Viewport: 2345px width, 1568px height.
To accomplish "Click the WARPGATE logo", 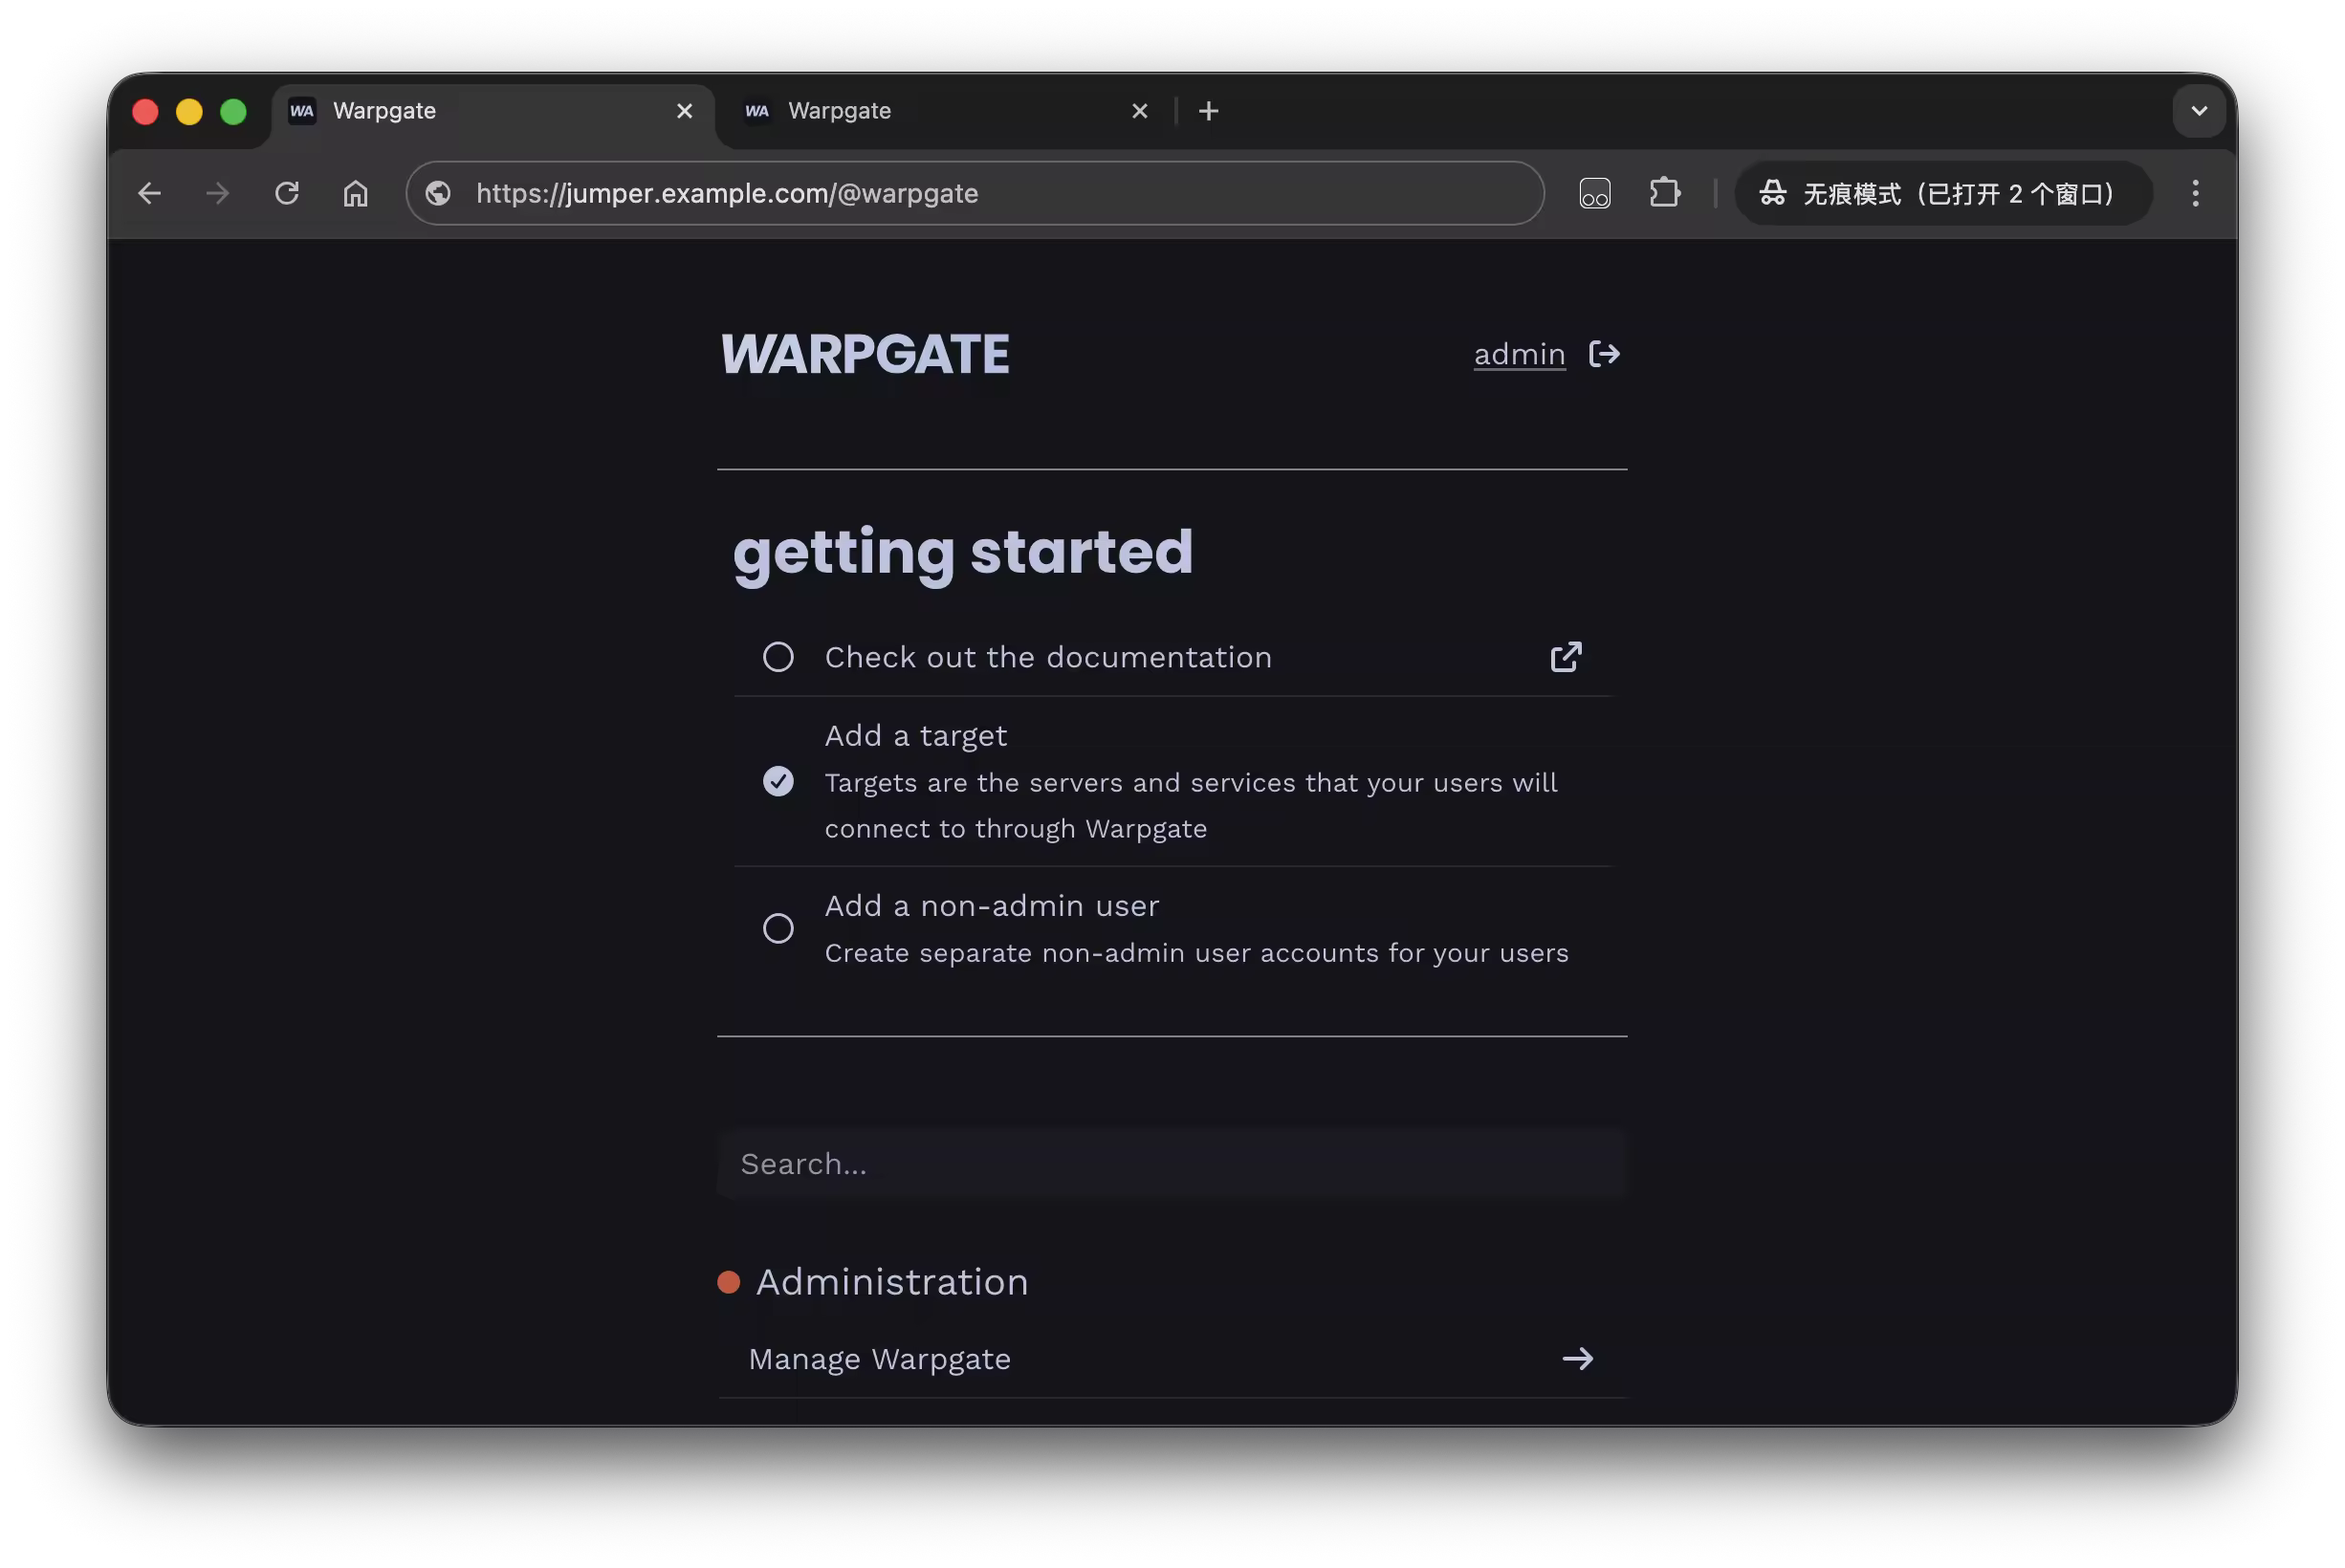I will tap(865, 354).
